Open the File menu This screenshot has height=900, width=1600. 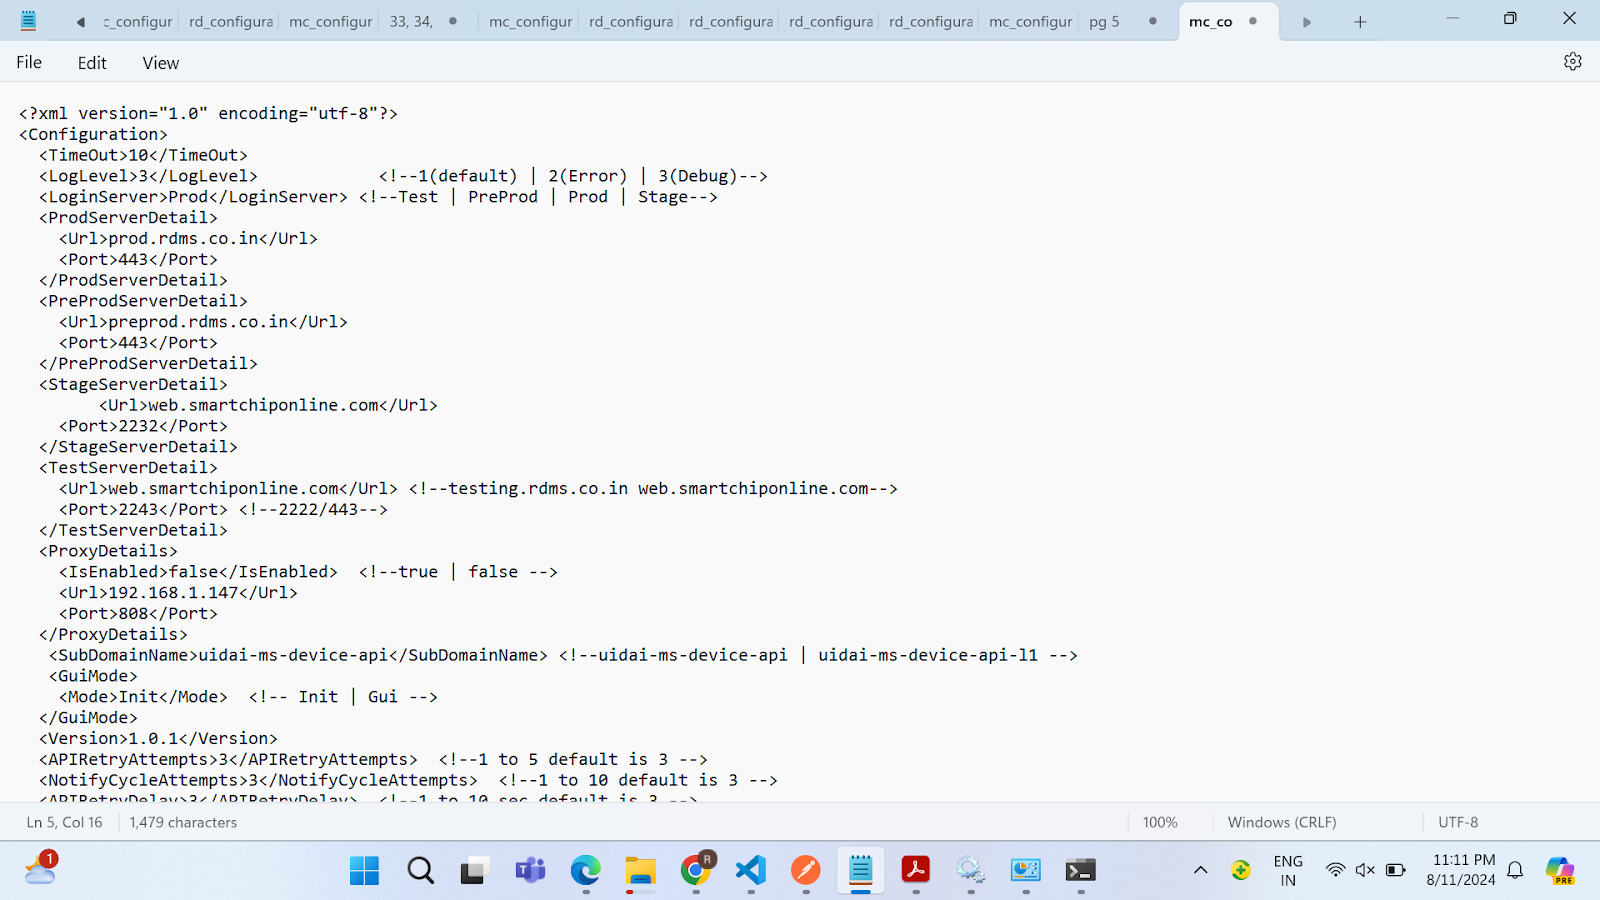point(29,62)
